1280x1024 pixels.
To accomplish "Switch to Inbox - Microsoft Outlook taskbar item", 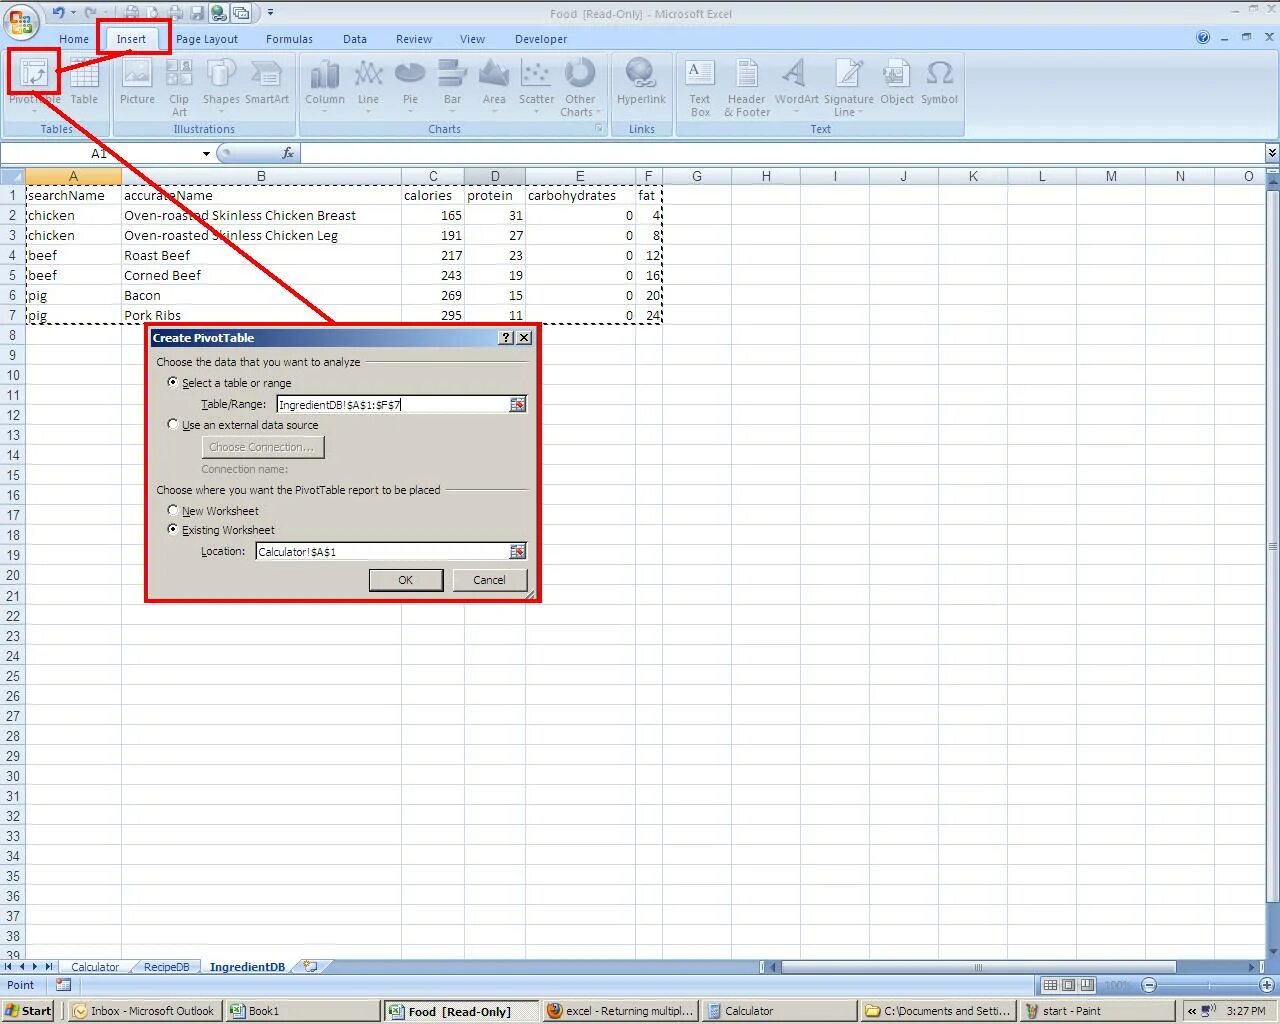I will (x=145, y=1011).
